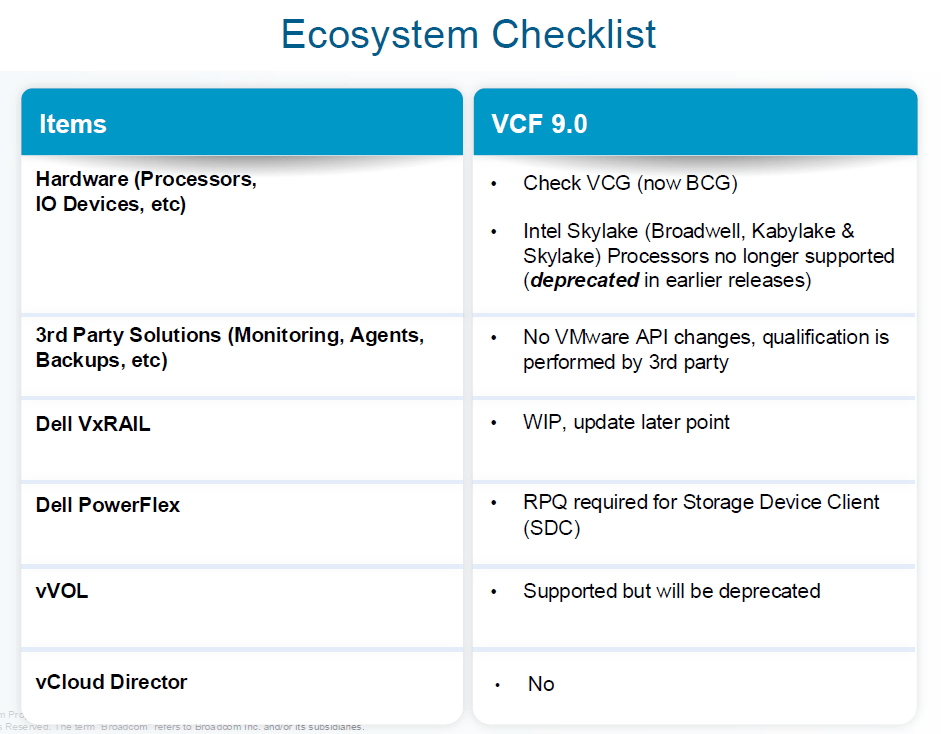The height and width of the screenshot is (734, 941).
Task: Select the 'WIP, update later point' text
Action: pyautogui.click(x=626, y=422)
